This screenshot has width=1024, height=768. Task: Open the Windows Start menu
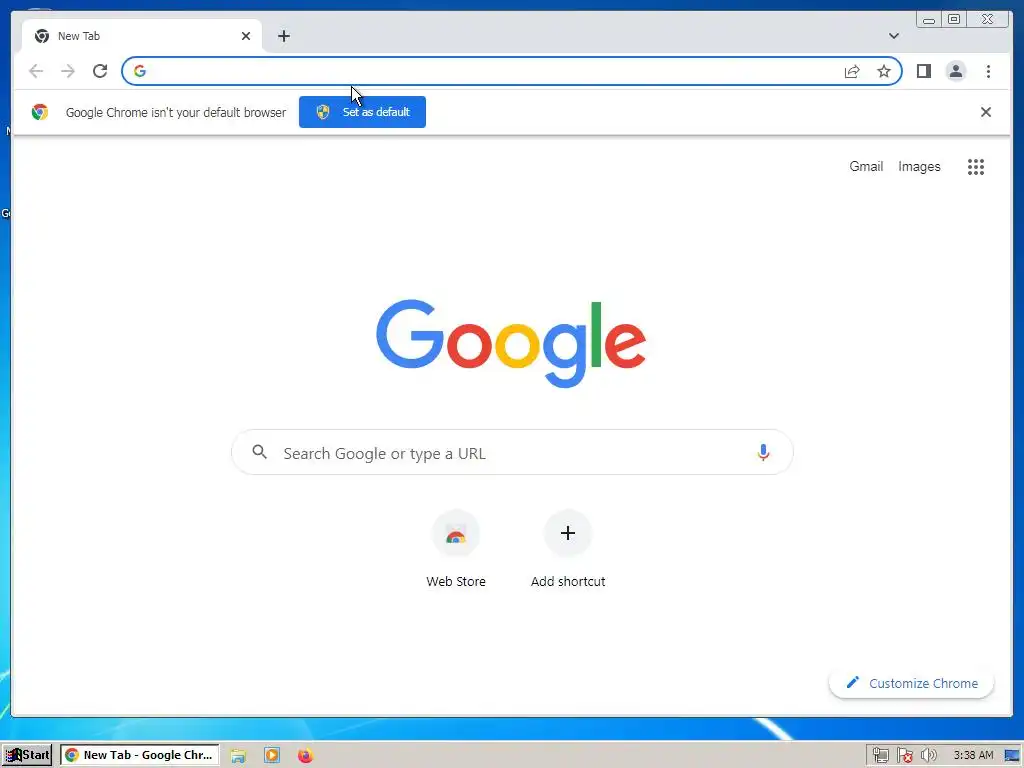click(27, 755)
